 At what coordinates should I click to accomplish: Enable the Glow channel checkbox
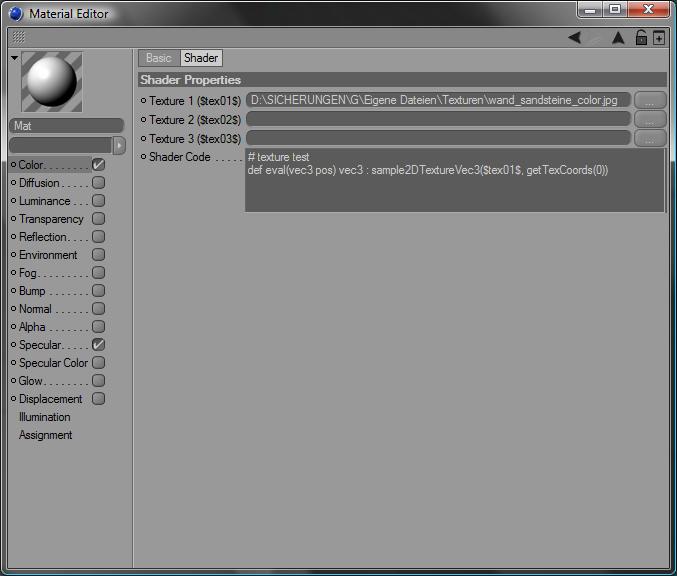pyautogui.click(x=98, y=381)
